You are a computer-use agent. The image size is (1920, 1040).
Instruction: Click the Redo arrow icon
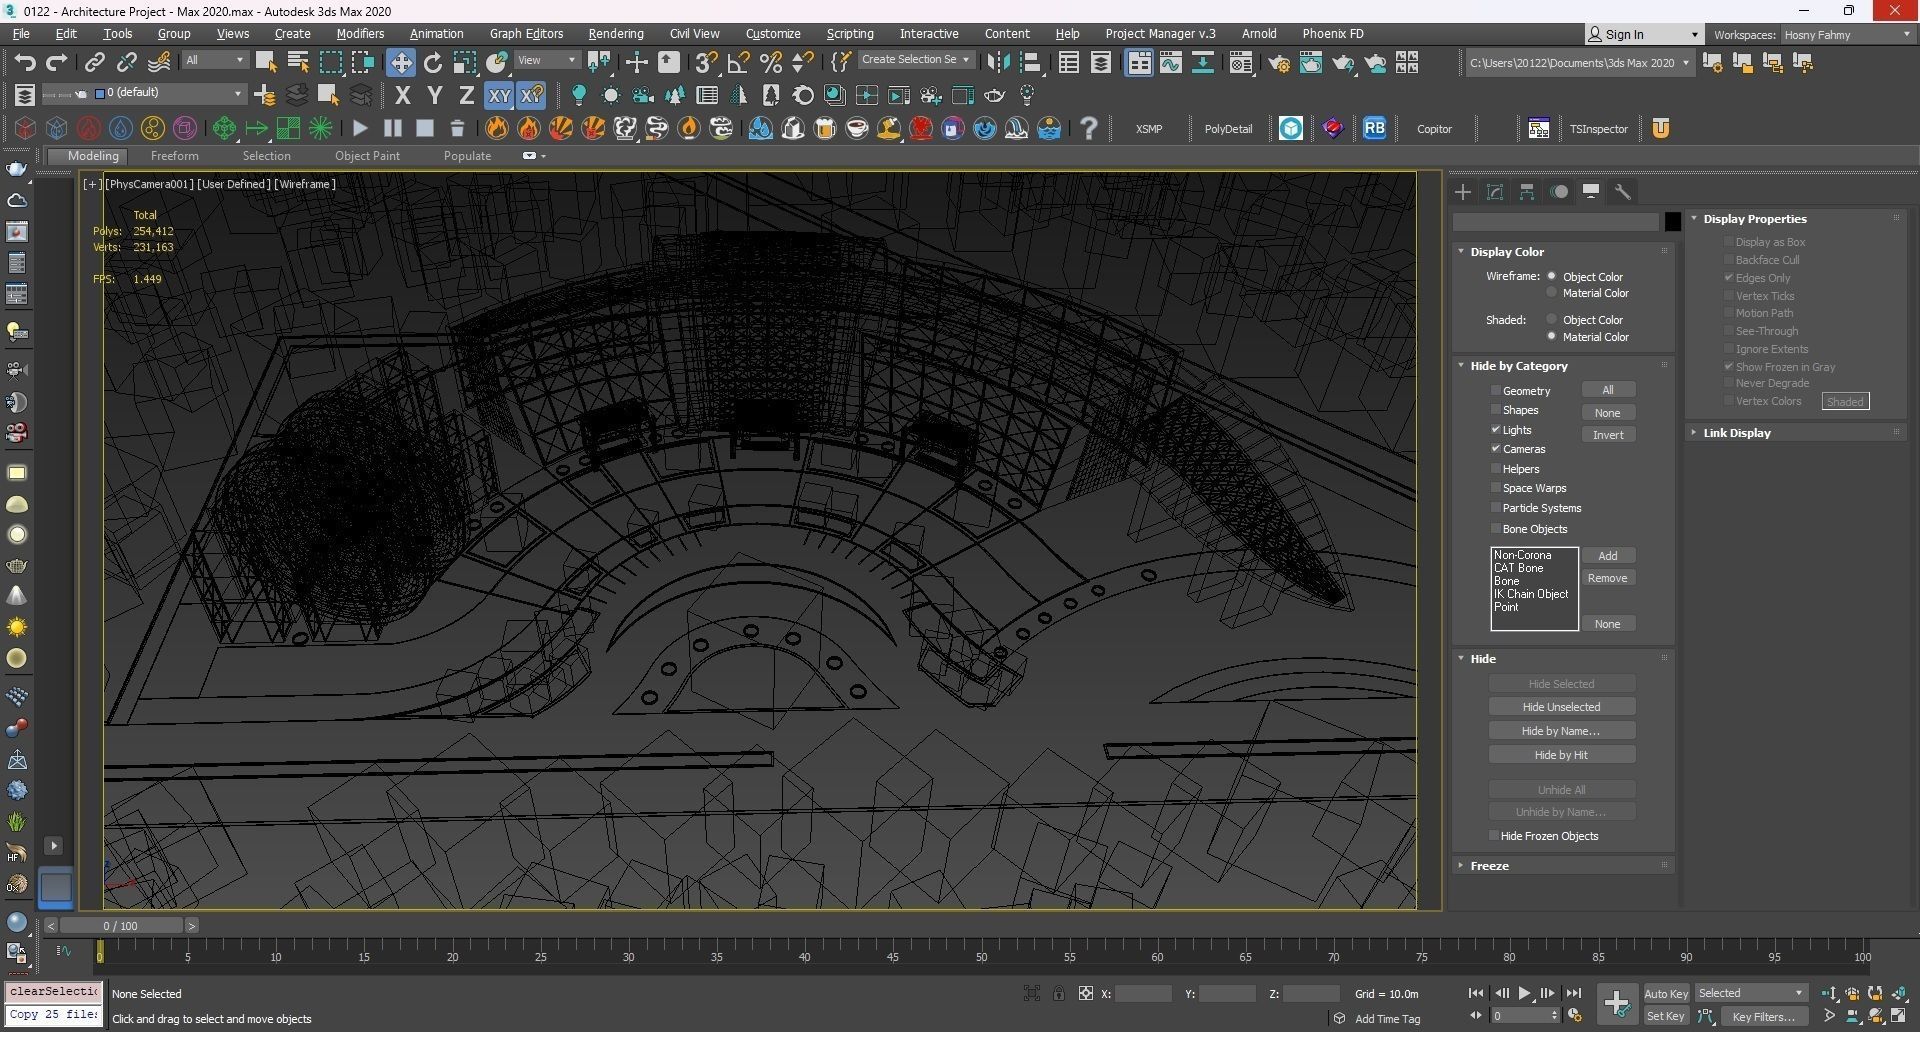click(57, 63)
